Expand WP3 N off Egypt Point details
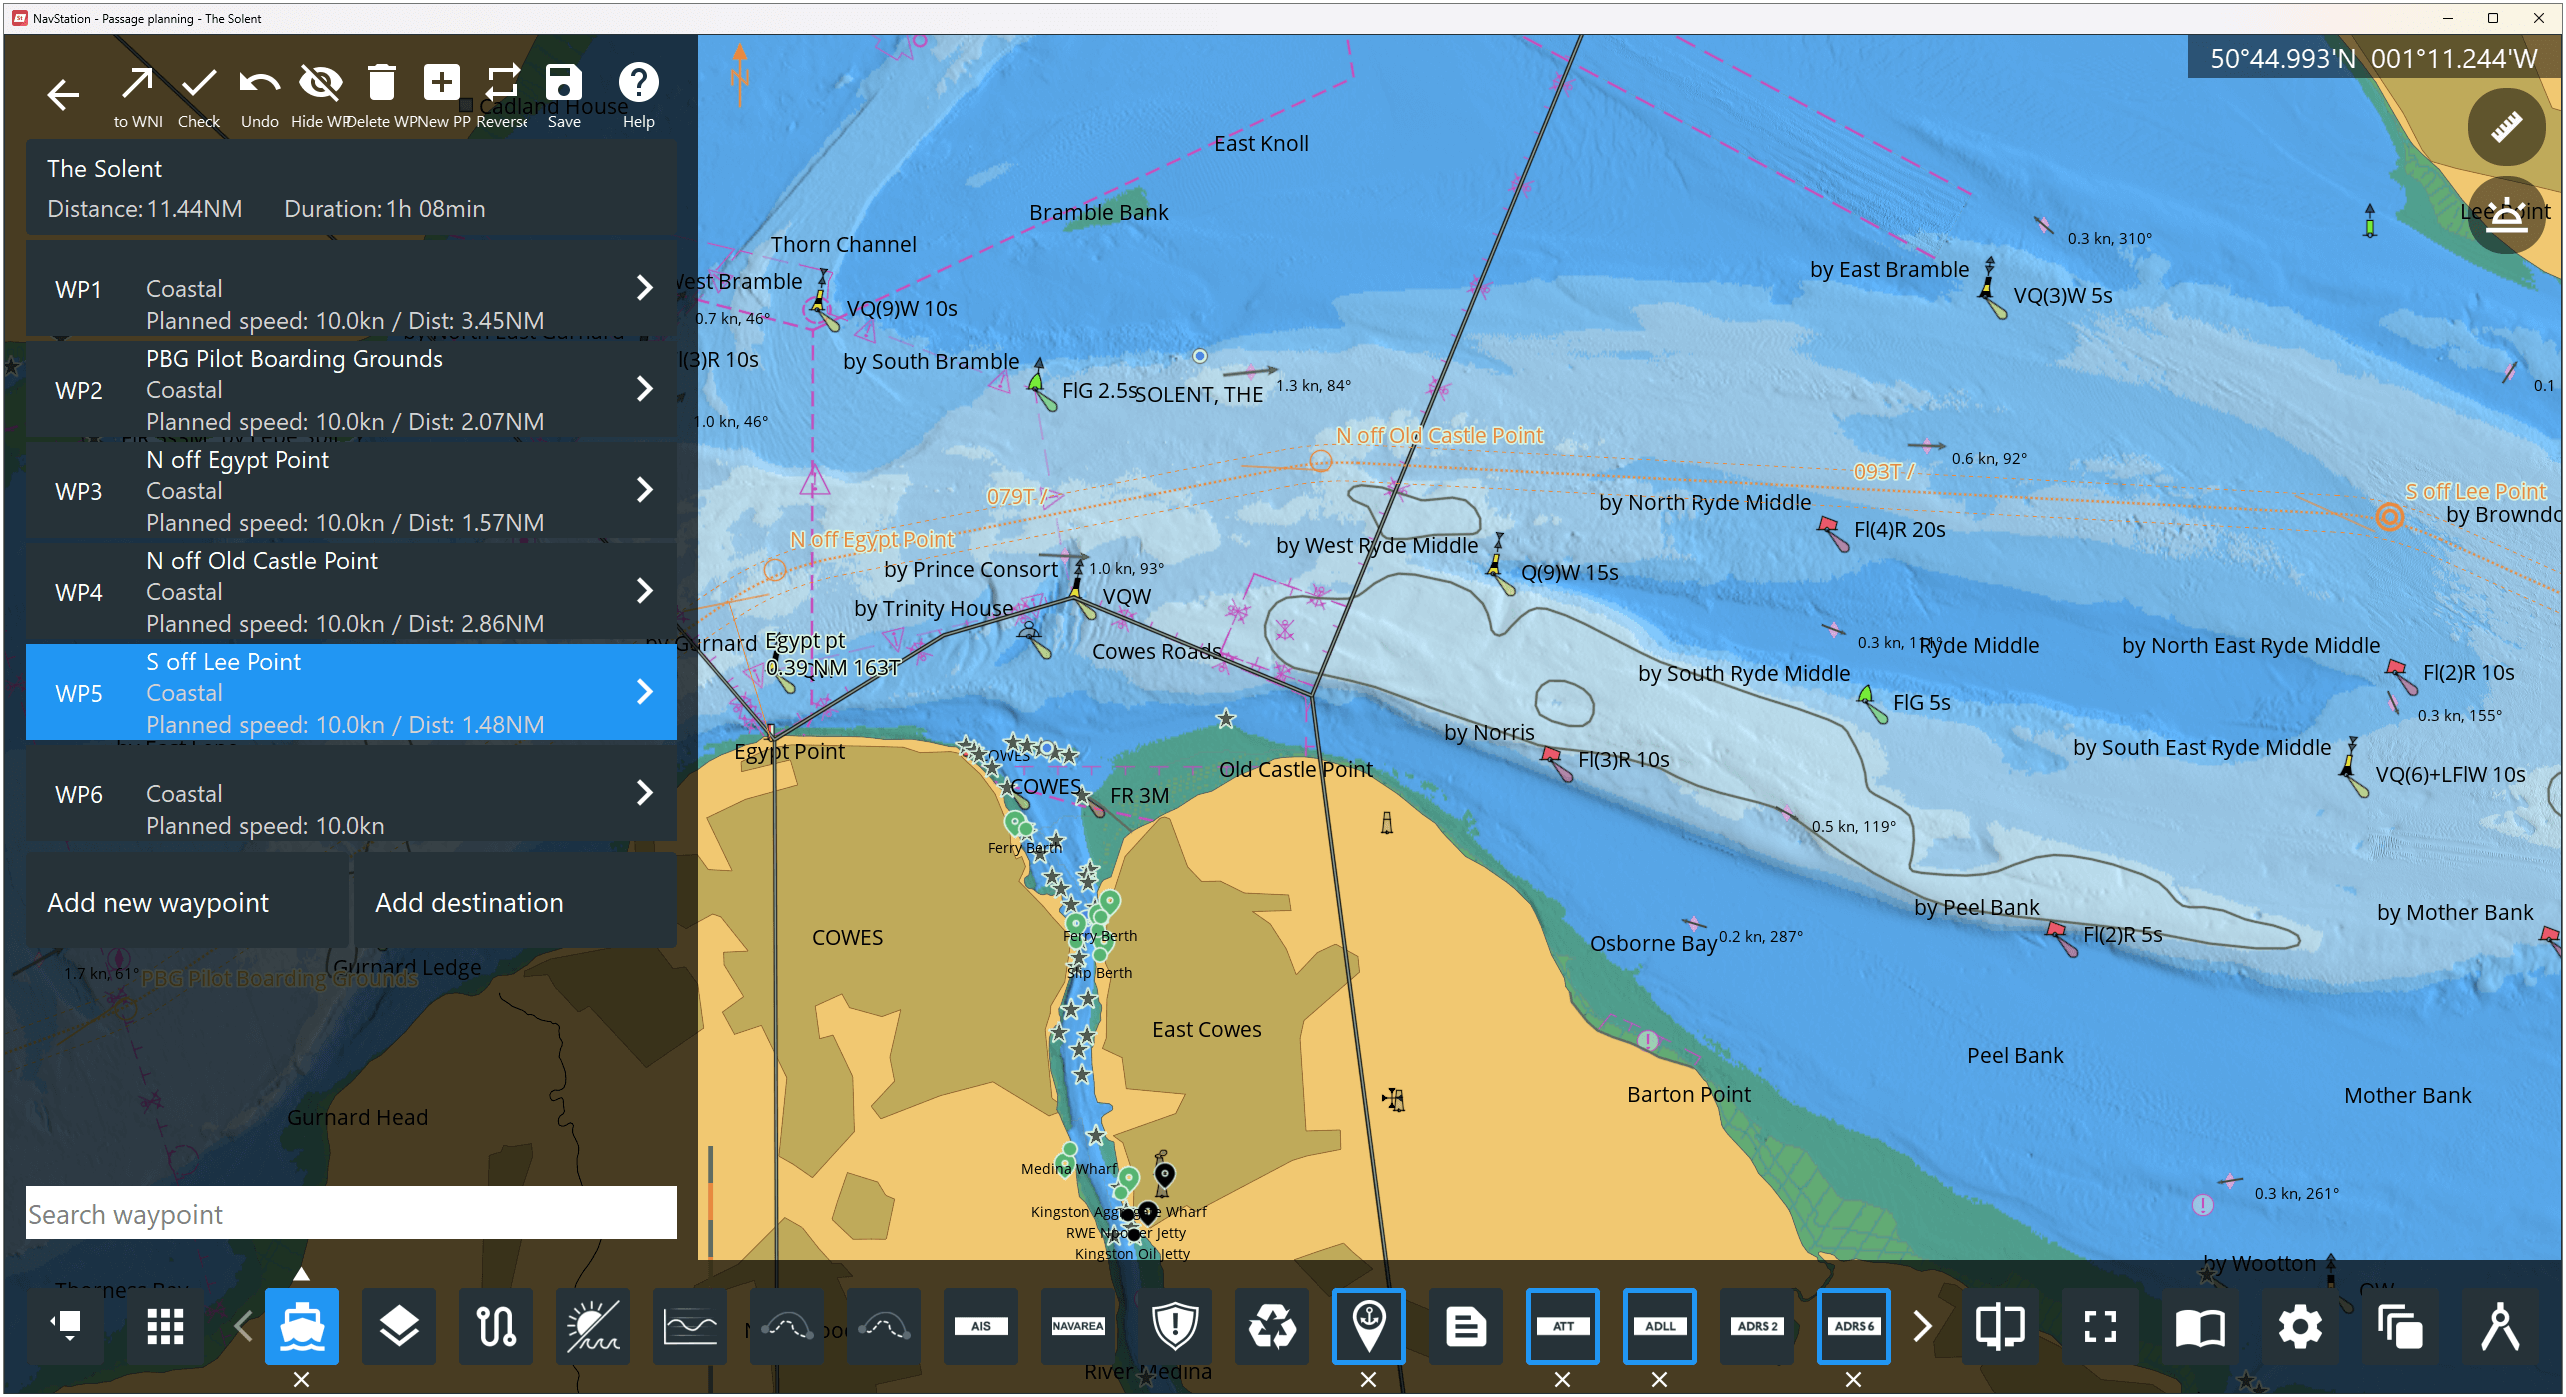This screenshot has height=1397, width=2566. [x=645, y=490]
